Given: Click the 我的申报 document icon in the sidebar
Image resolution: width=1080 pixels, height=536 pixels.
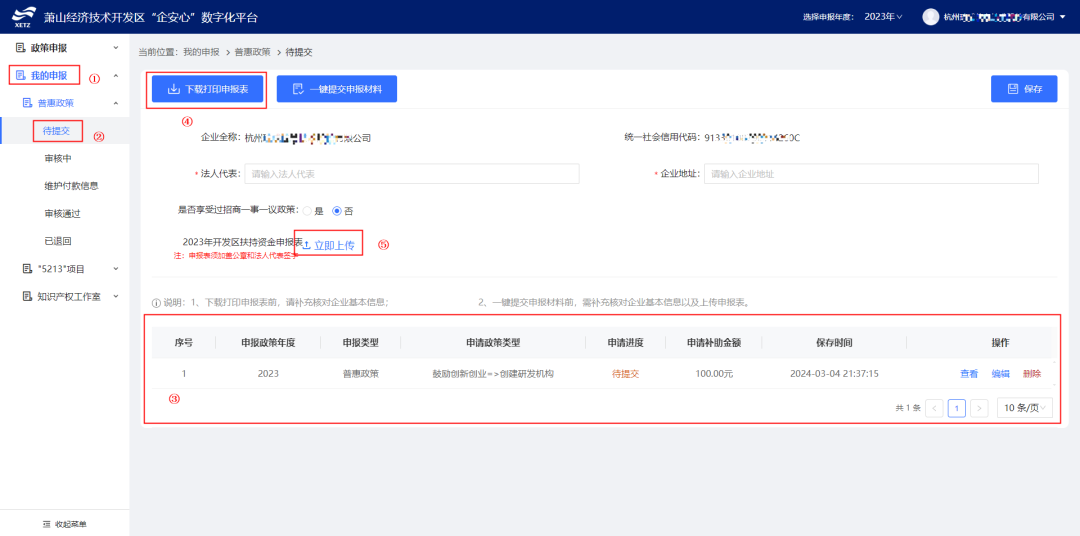Looking at the screenshot, I should click(20, 74).
